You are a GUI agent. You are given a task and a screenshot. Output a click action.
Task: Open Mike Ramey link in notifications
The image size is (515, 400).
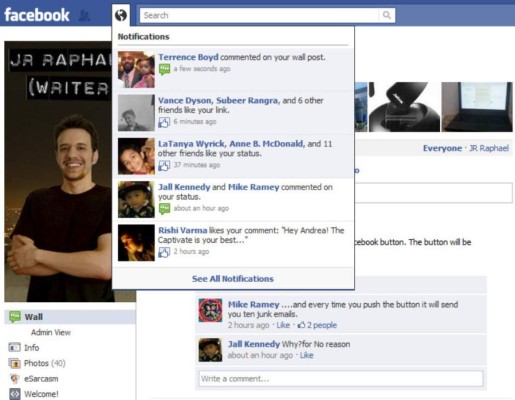[253, 187]
